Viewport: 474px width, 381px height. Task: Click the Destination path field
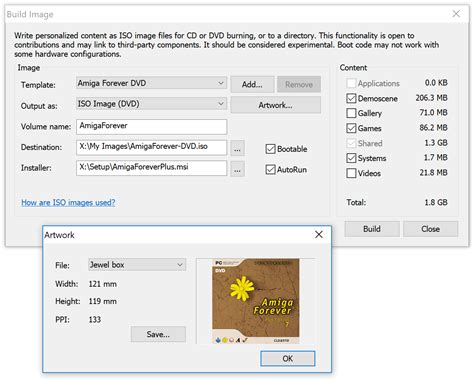(151, 147)
